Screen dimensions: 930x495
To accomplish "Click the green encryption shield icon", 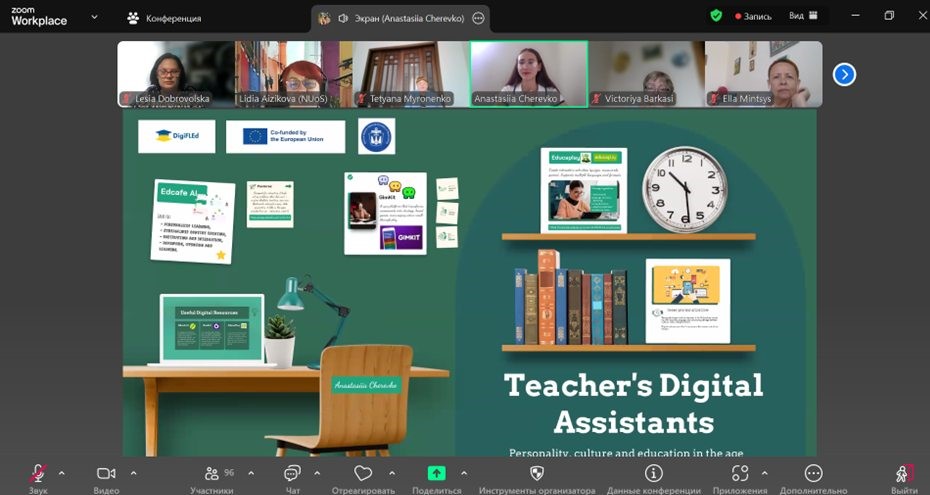I will pyautogui.click(x=716, y=16).
